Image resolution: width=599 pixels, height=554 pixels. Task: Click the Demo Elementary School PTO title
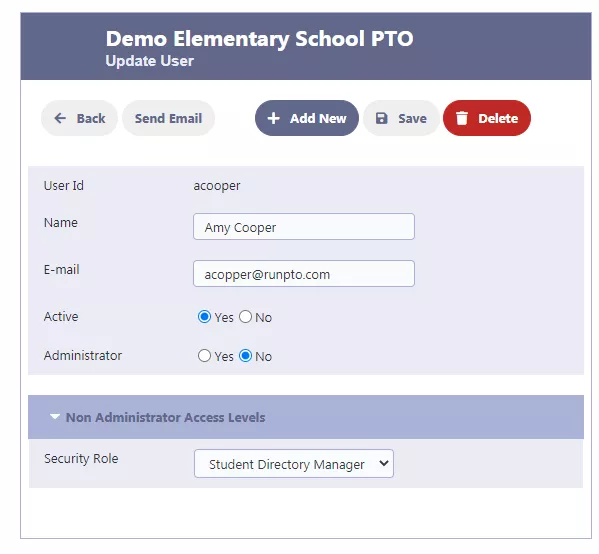tap(259, 39)
